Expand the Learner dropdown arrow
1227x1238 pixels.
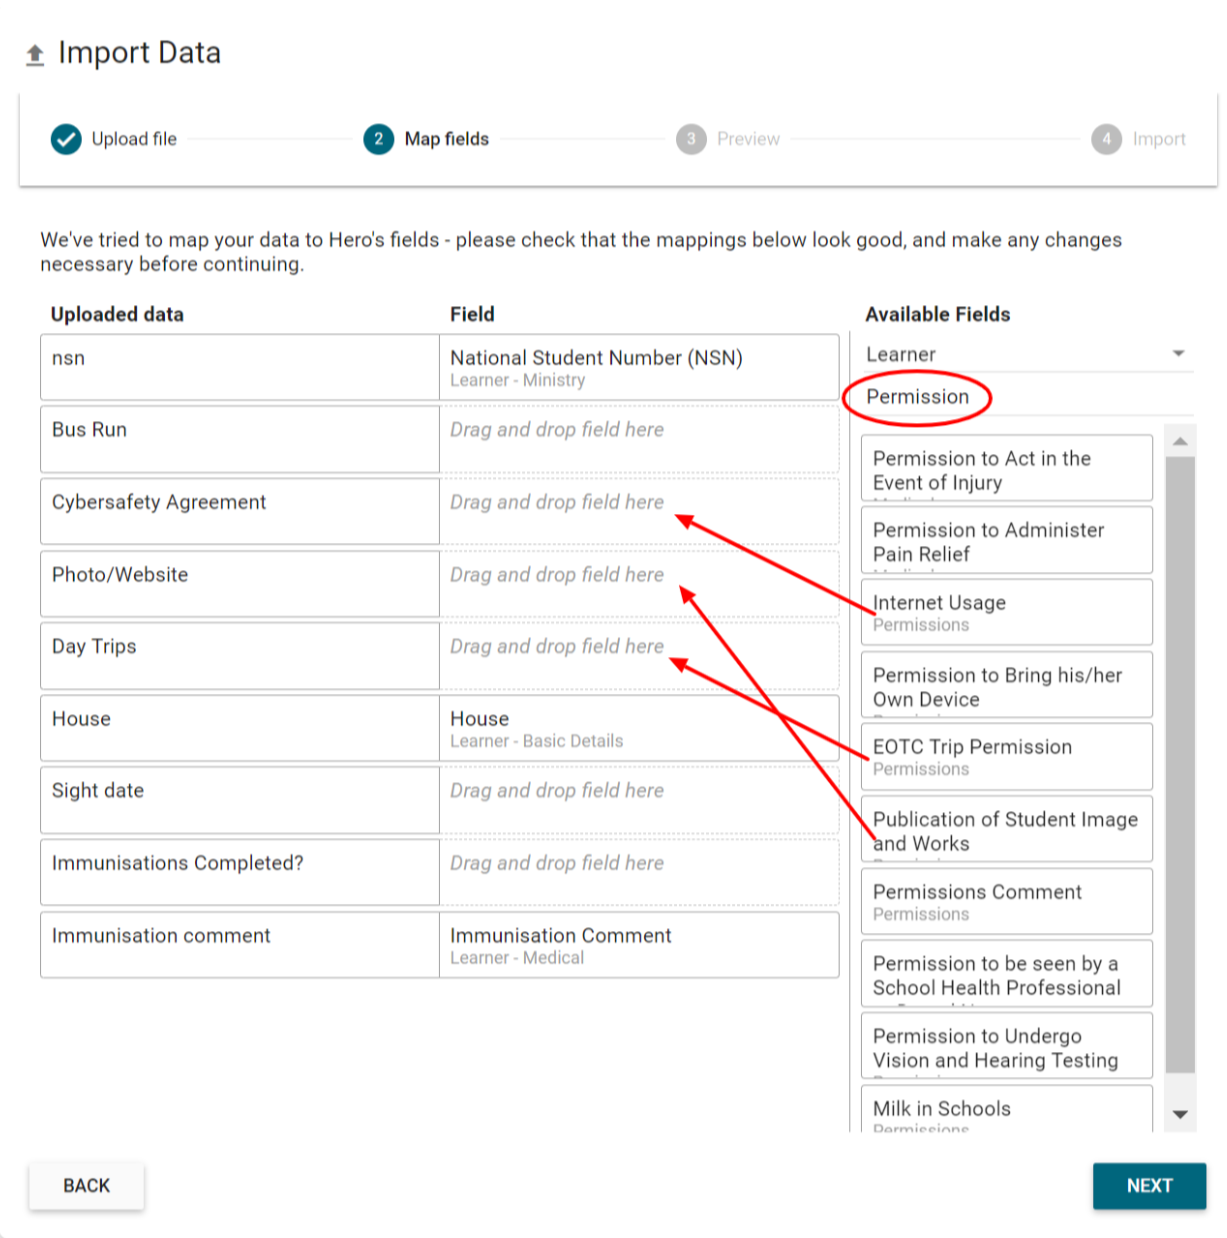point(1178,354)
